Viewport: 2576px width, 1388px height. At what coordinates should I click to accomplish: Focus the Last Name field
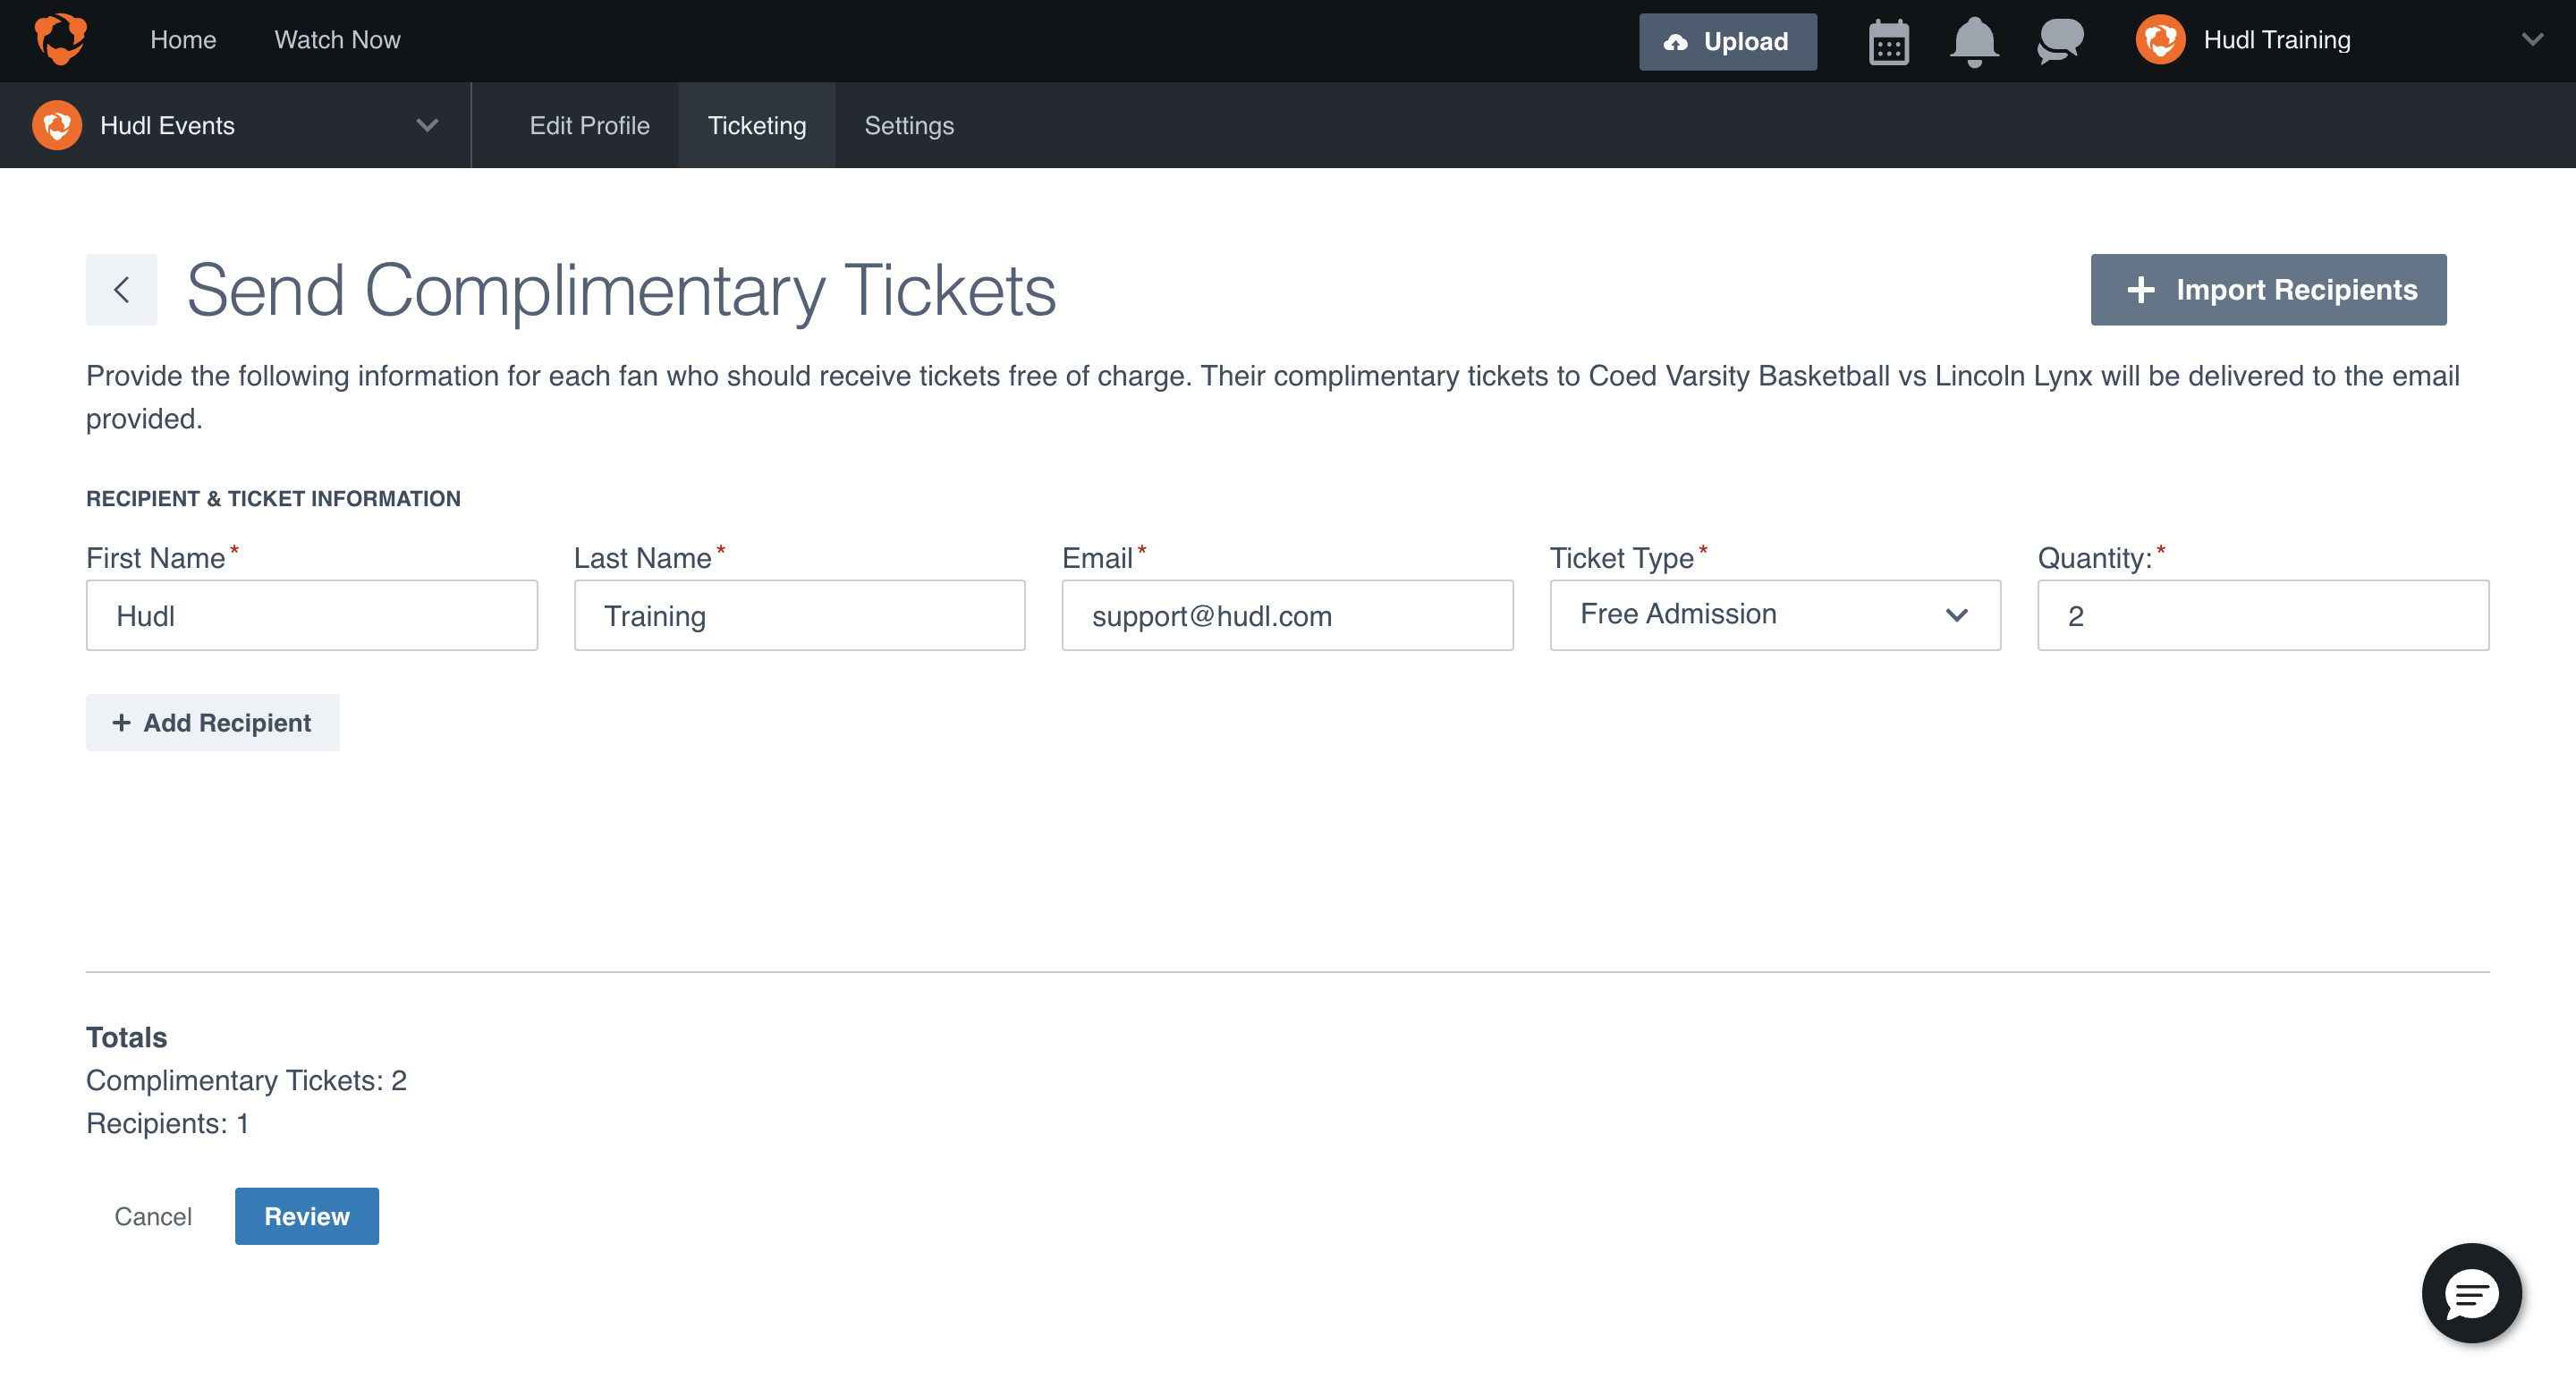[799, 615]
